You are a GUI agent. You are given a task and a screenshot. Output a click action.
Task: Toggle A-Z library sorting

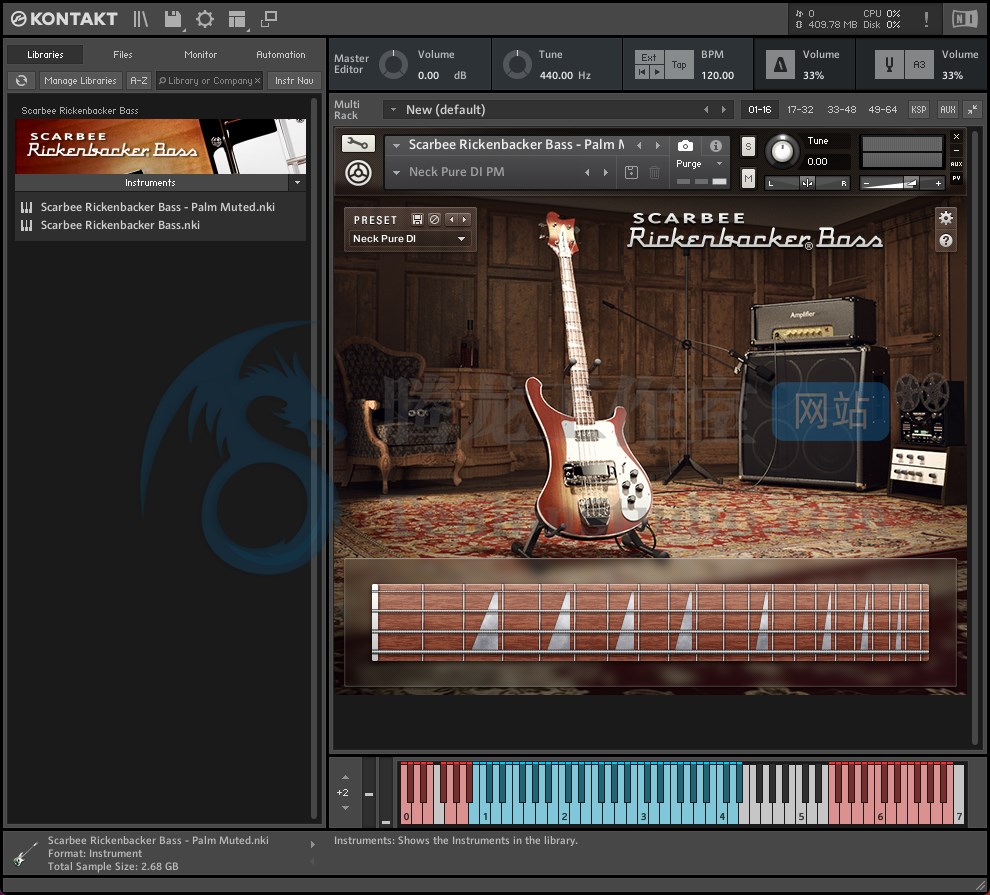(x=138, y=80)
